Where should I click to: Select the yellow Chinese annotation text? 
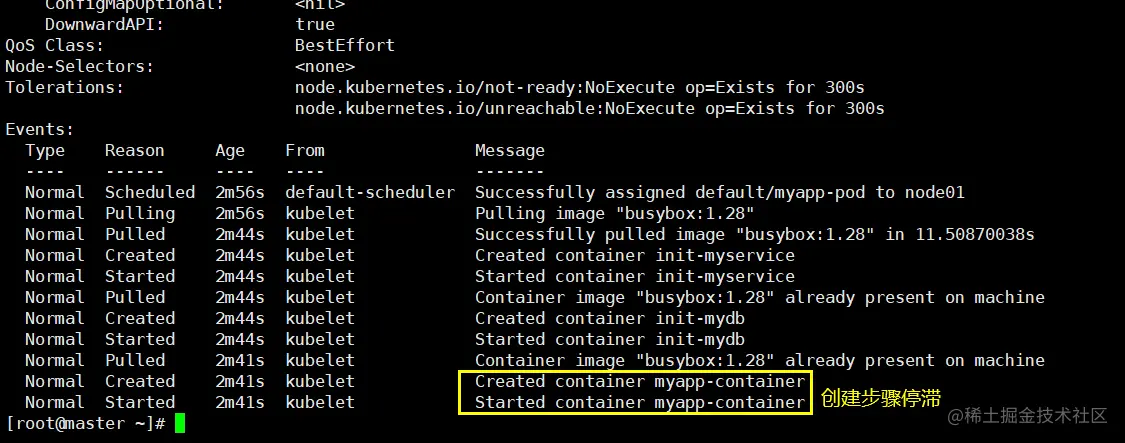pyautogui.click(x=880, y=398)
